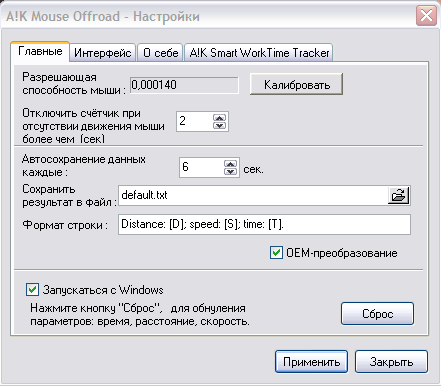Open the О себе tab
This screenshot has height=386, width=441.
tap(160, 53)
